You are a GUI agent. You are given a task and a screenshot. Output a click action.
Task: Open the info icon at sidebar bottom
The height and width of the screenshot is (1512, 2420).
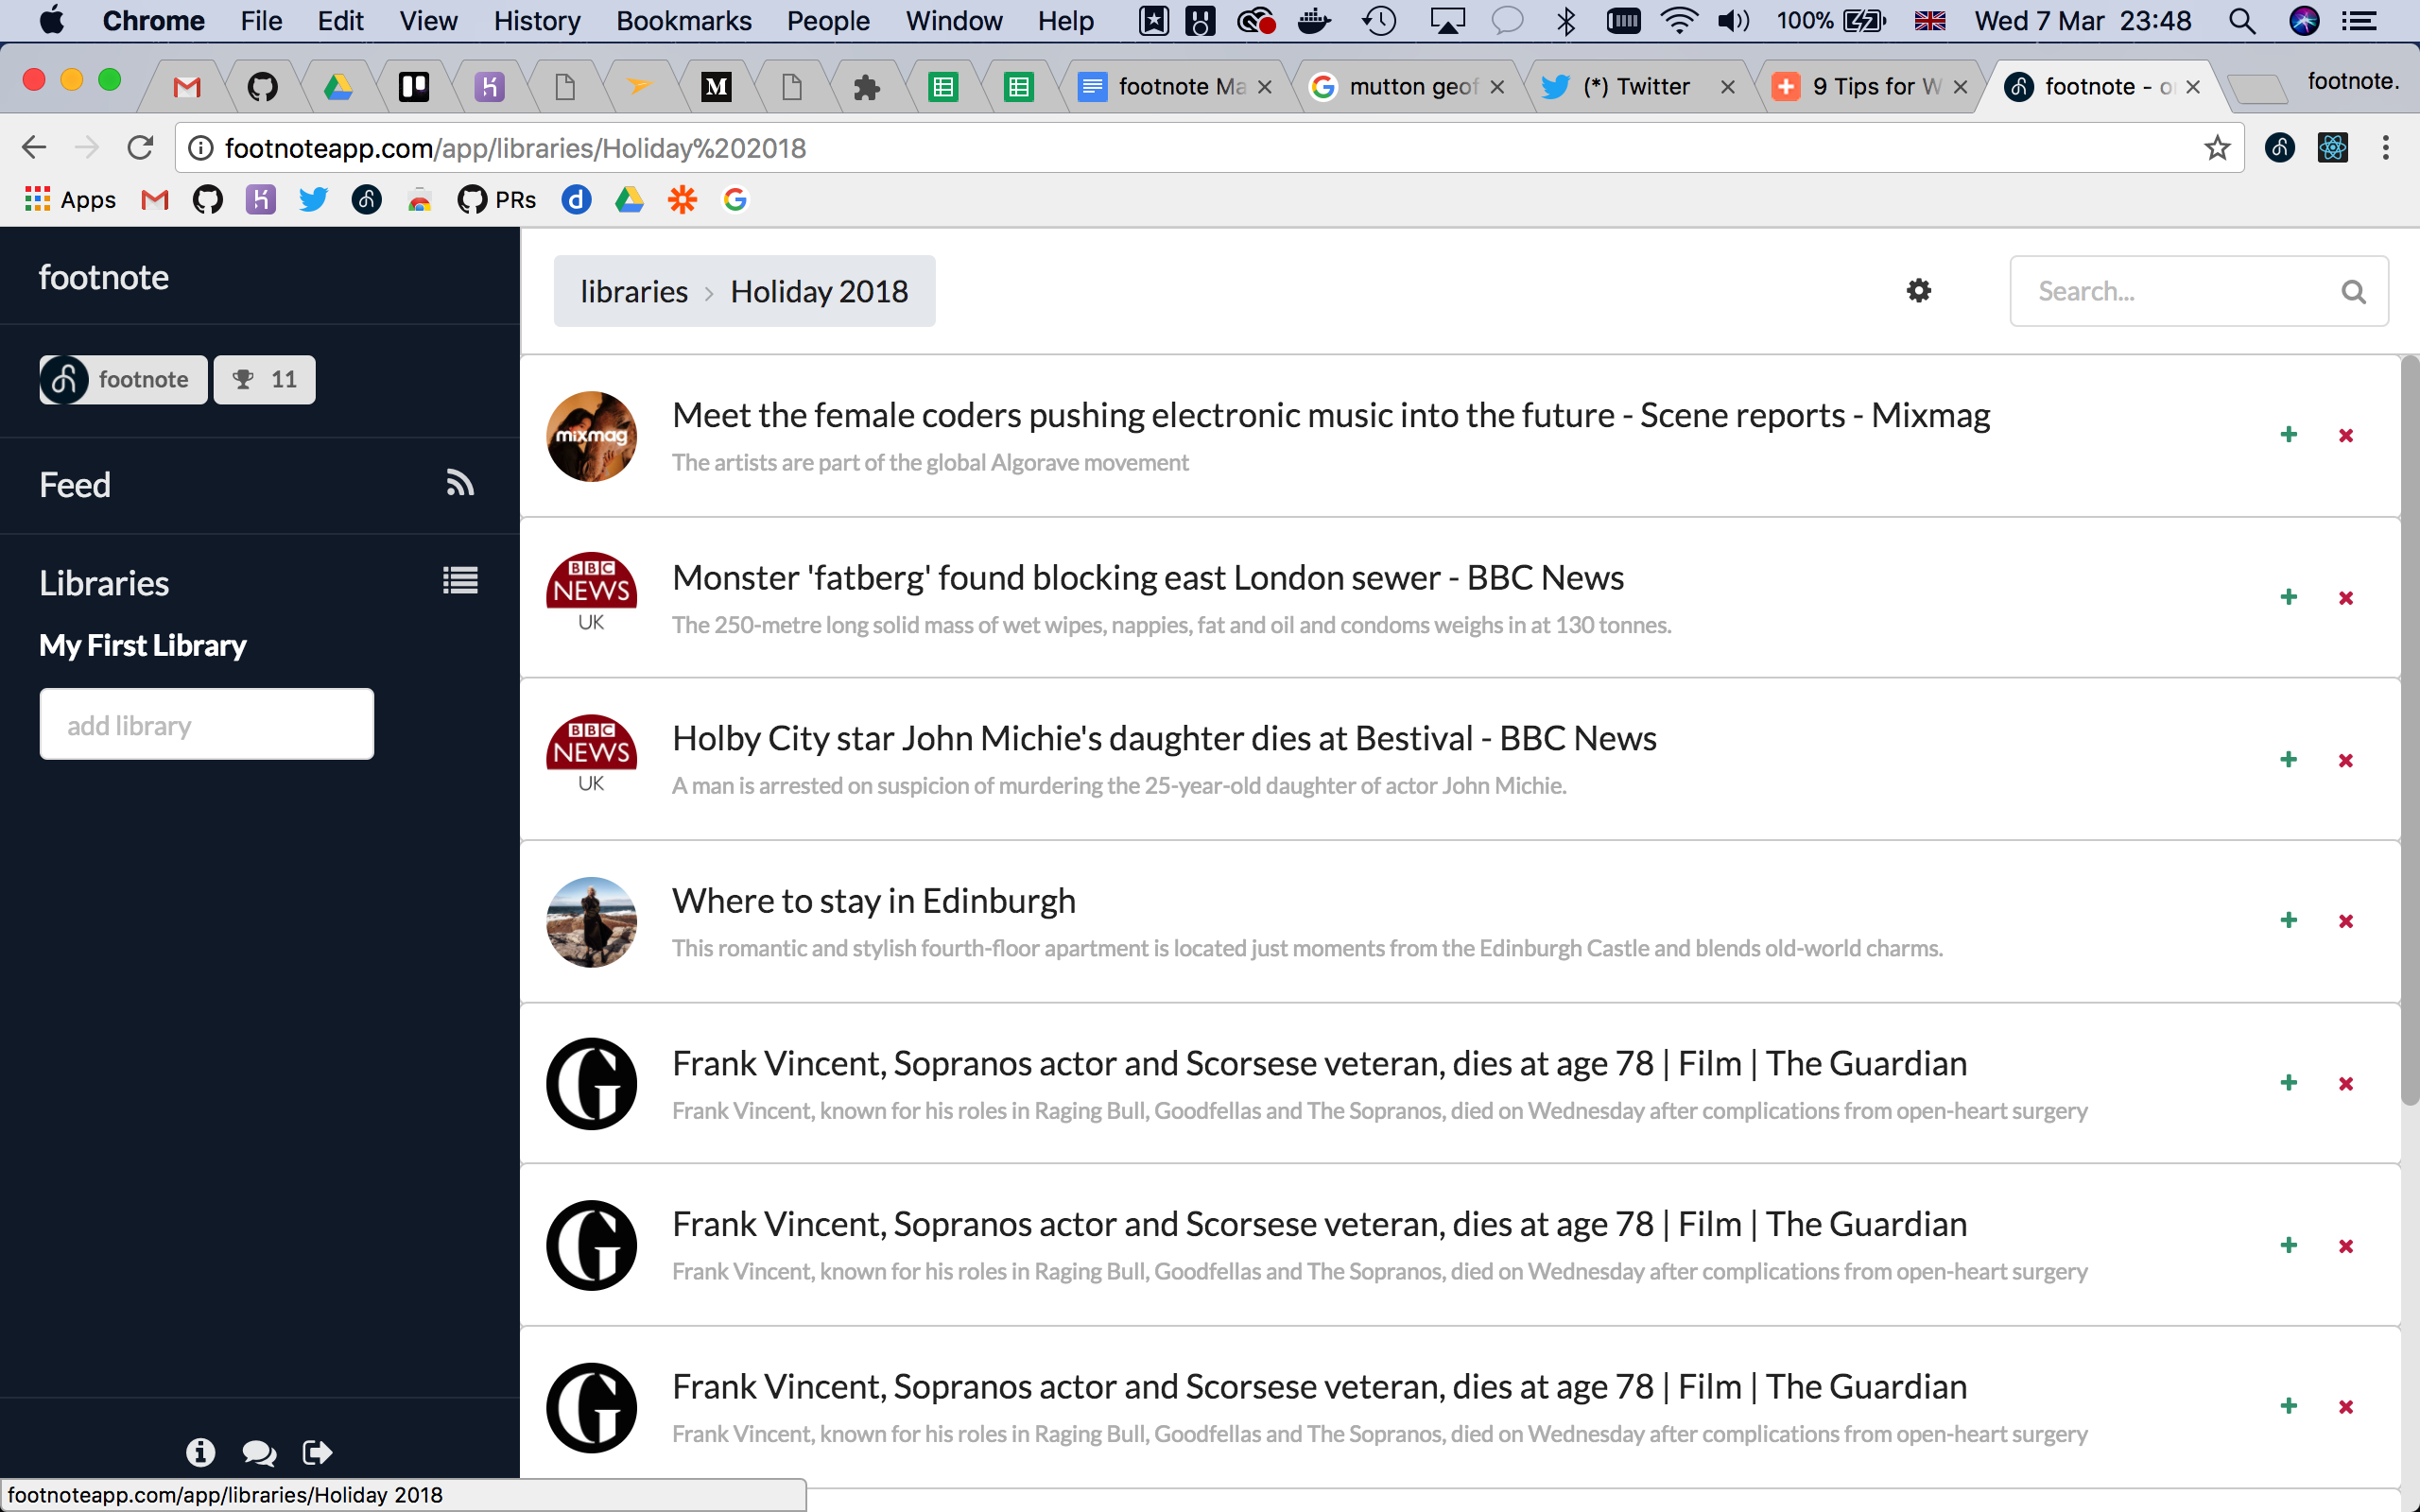(x=200, y=1452)
